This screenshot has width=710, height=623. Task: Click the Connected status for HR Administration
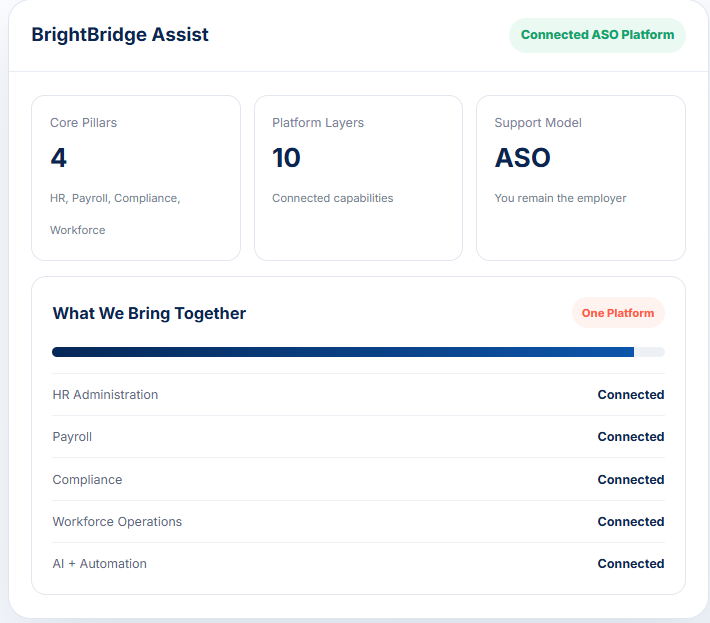(x=631, y=395)
